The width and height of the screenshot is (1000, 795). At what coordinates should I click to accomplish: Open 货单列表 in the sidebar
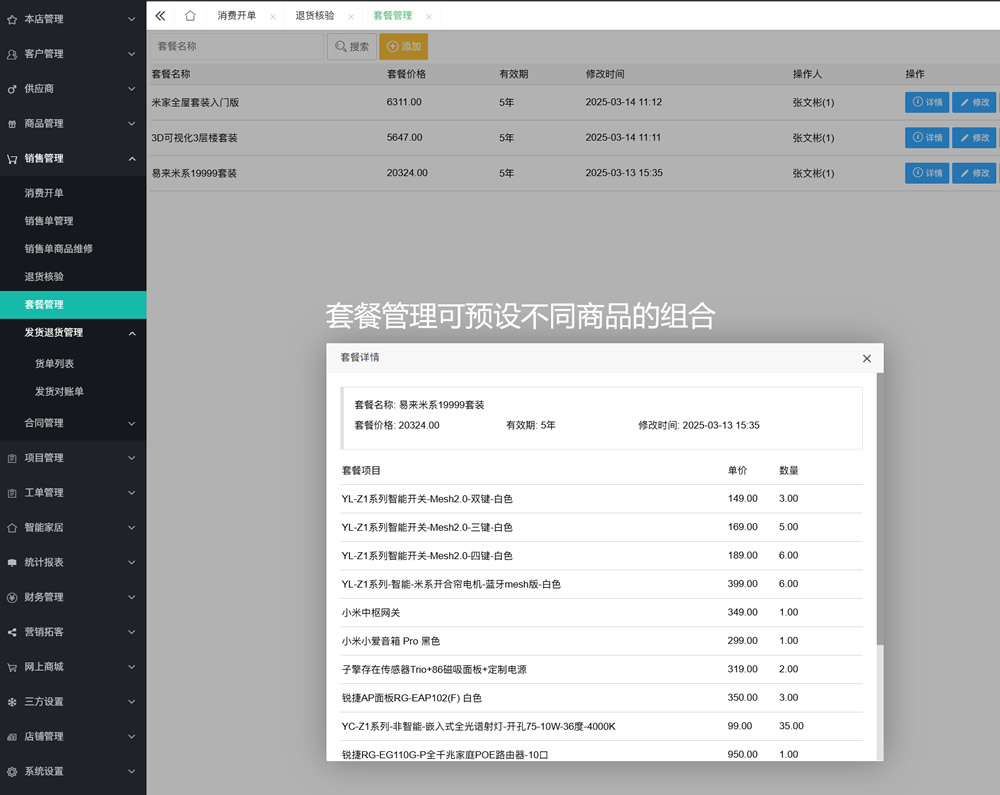click(54, 363)
